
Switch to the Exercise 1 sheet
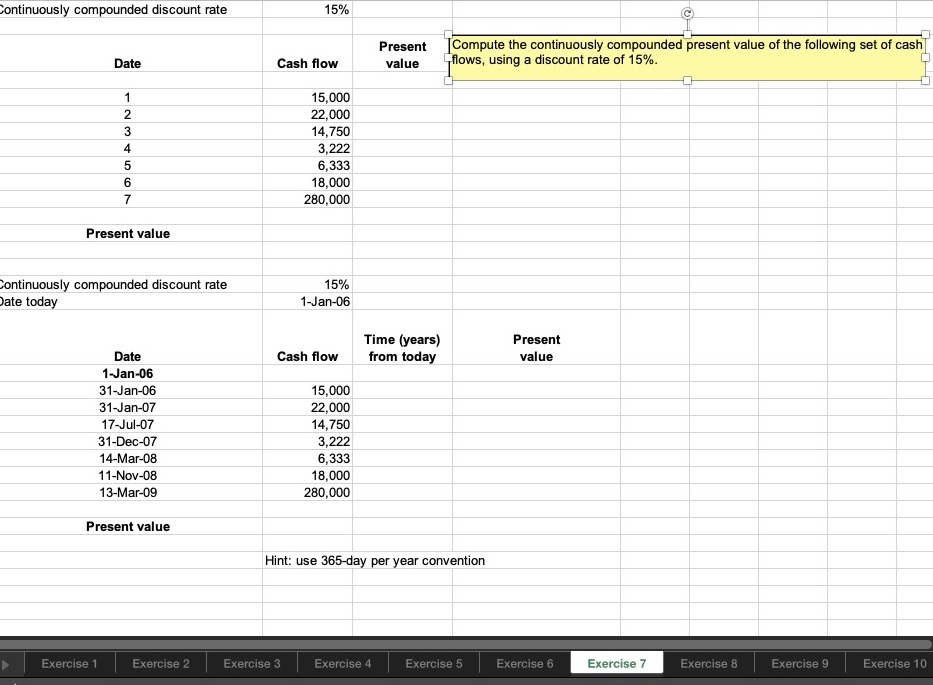(x=69, y=662)
